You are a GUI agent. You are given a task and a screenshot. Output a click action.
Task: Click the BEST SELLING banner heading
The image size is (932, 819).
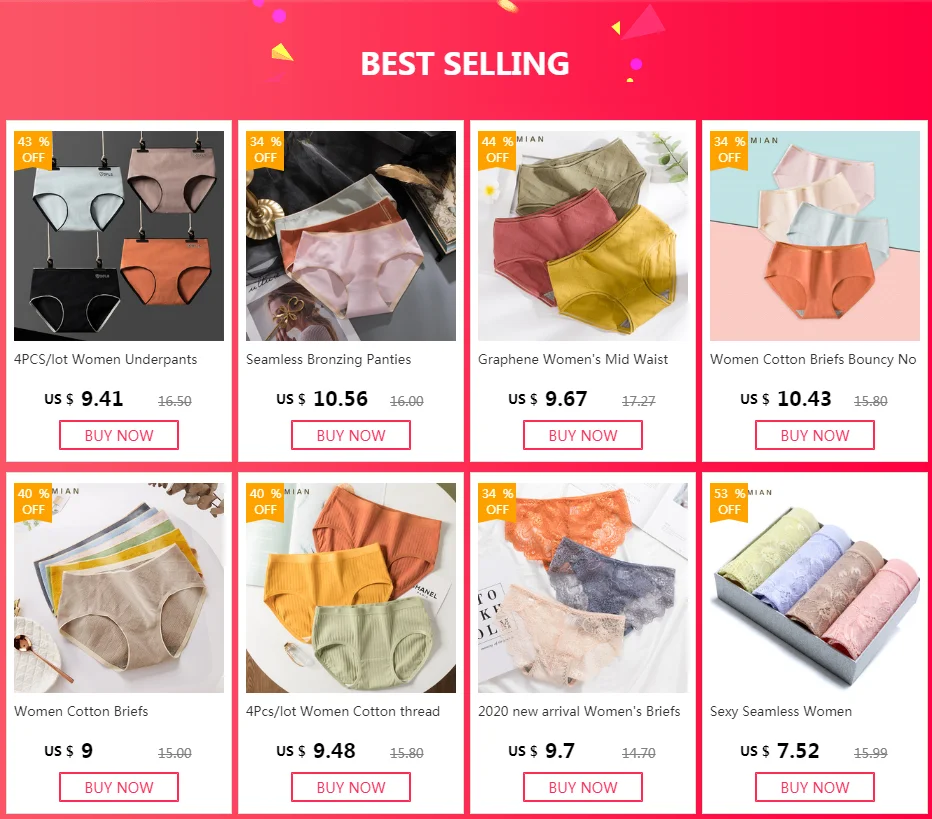coord(465,64)
